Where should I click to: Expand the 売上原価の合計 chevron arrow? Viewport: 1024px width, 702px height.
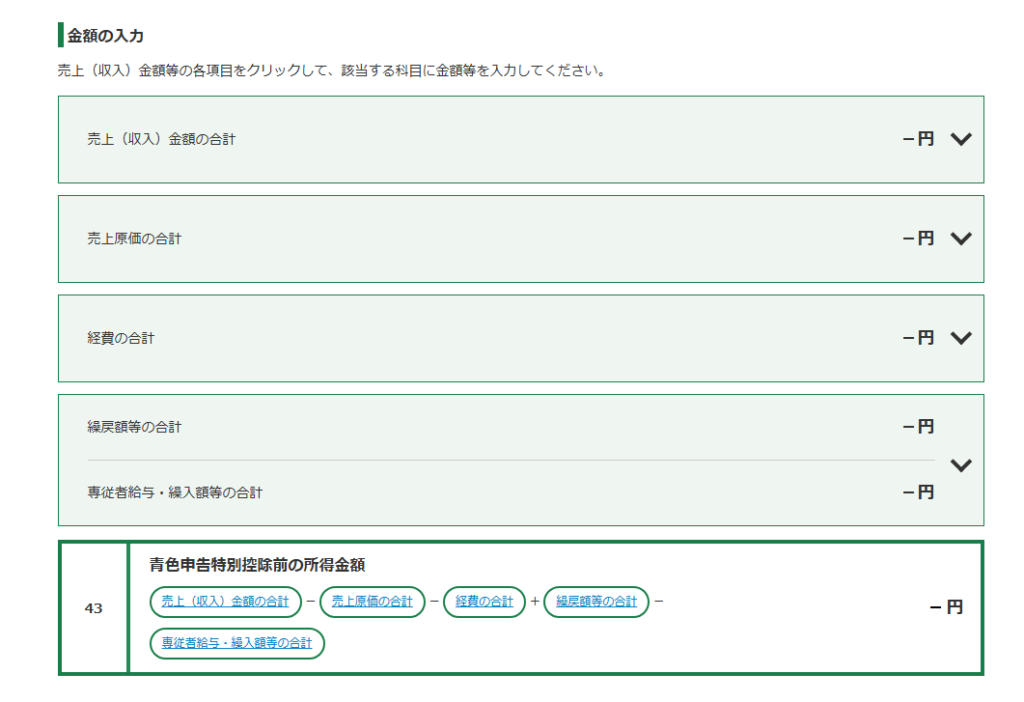960,238
